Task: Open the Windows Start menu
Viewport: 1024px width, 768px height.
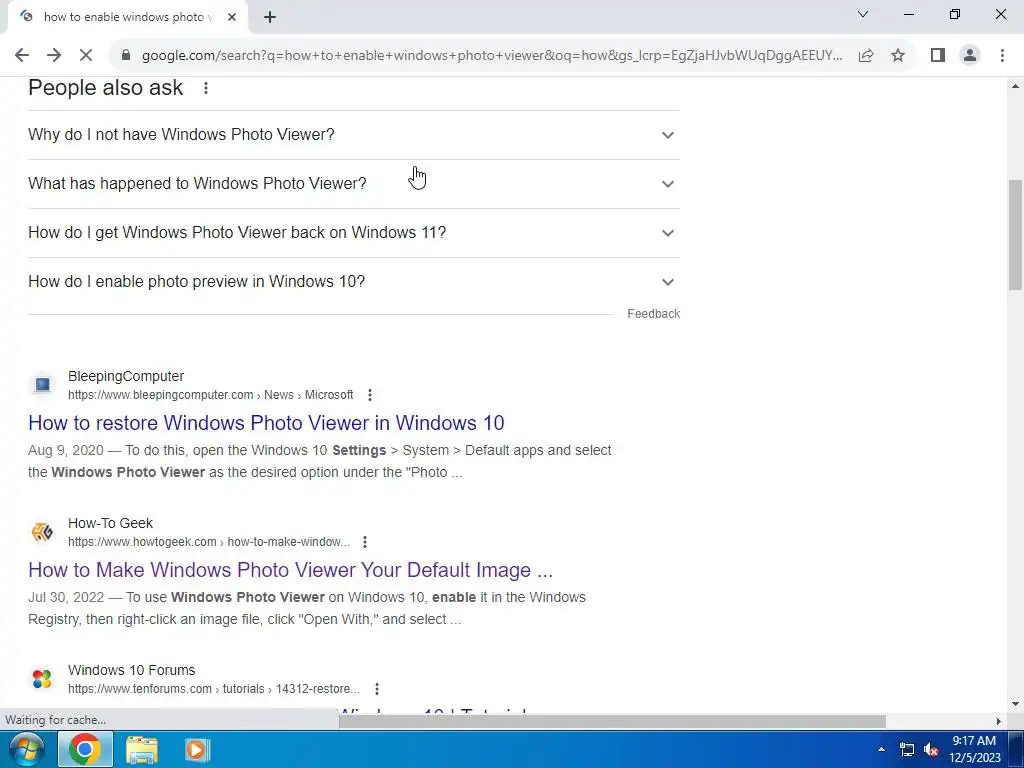Action: (x=26, y=750)
